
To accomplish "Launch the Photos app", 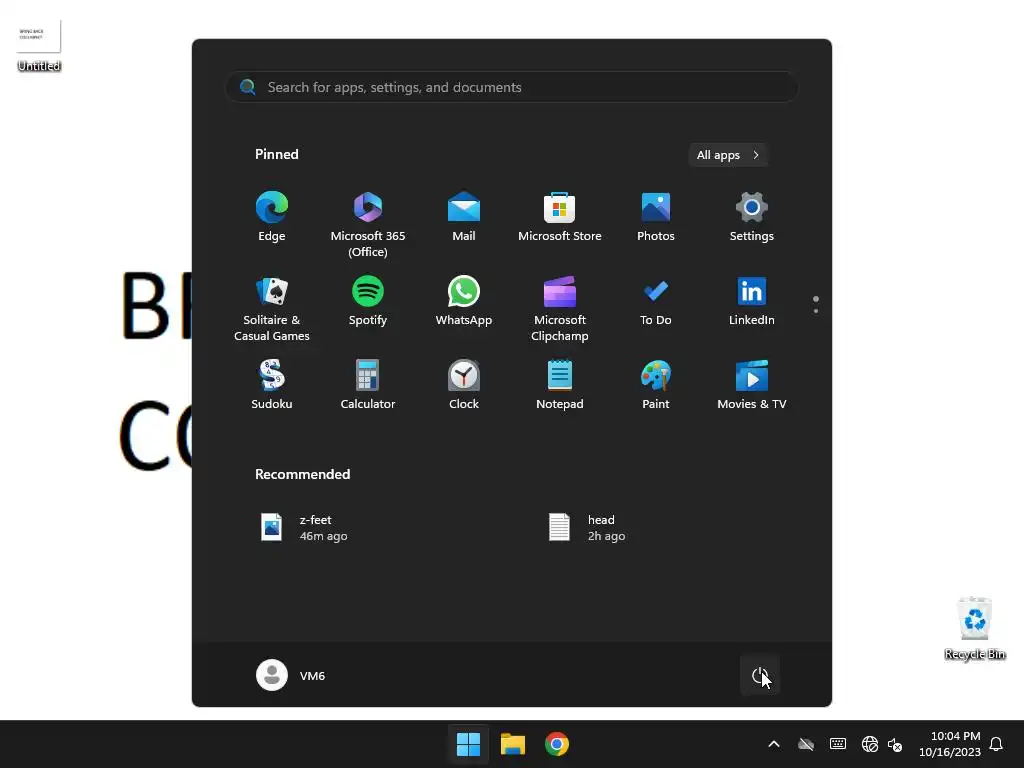I will point(656,217).
